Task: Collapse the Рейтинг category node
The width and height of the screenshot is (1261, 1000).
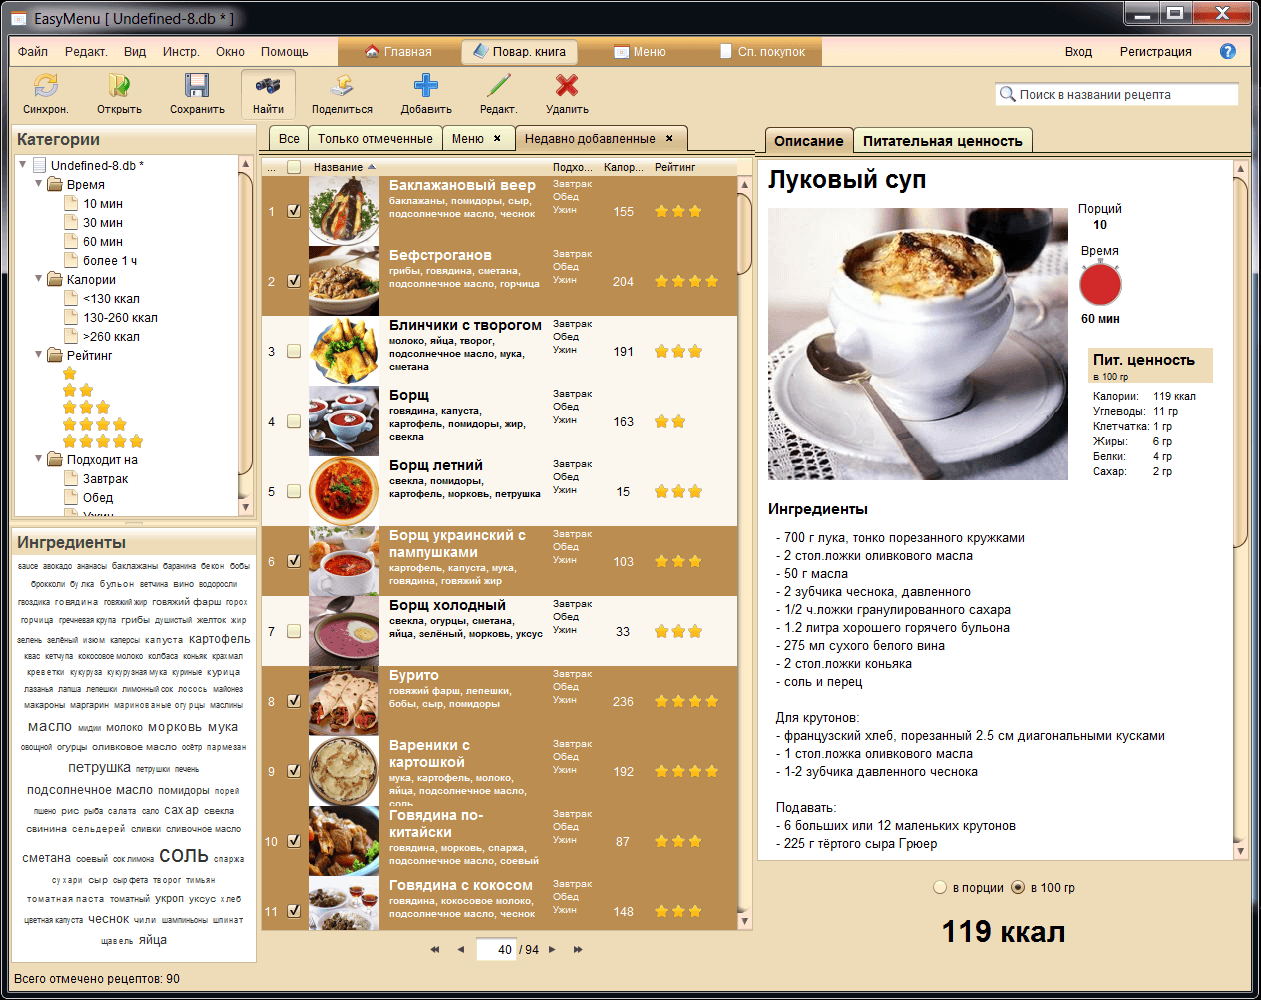Action: point(39,355)
